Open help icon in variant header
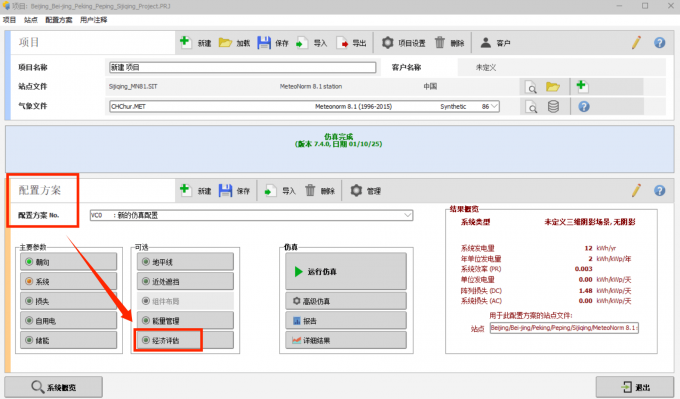 (660, 190)
